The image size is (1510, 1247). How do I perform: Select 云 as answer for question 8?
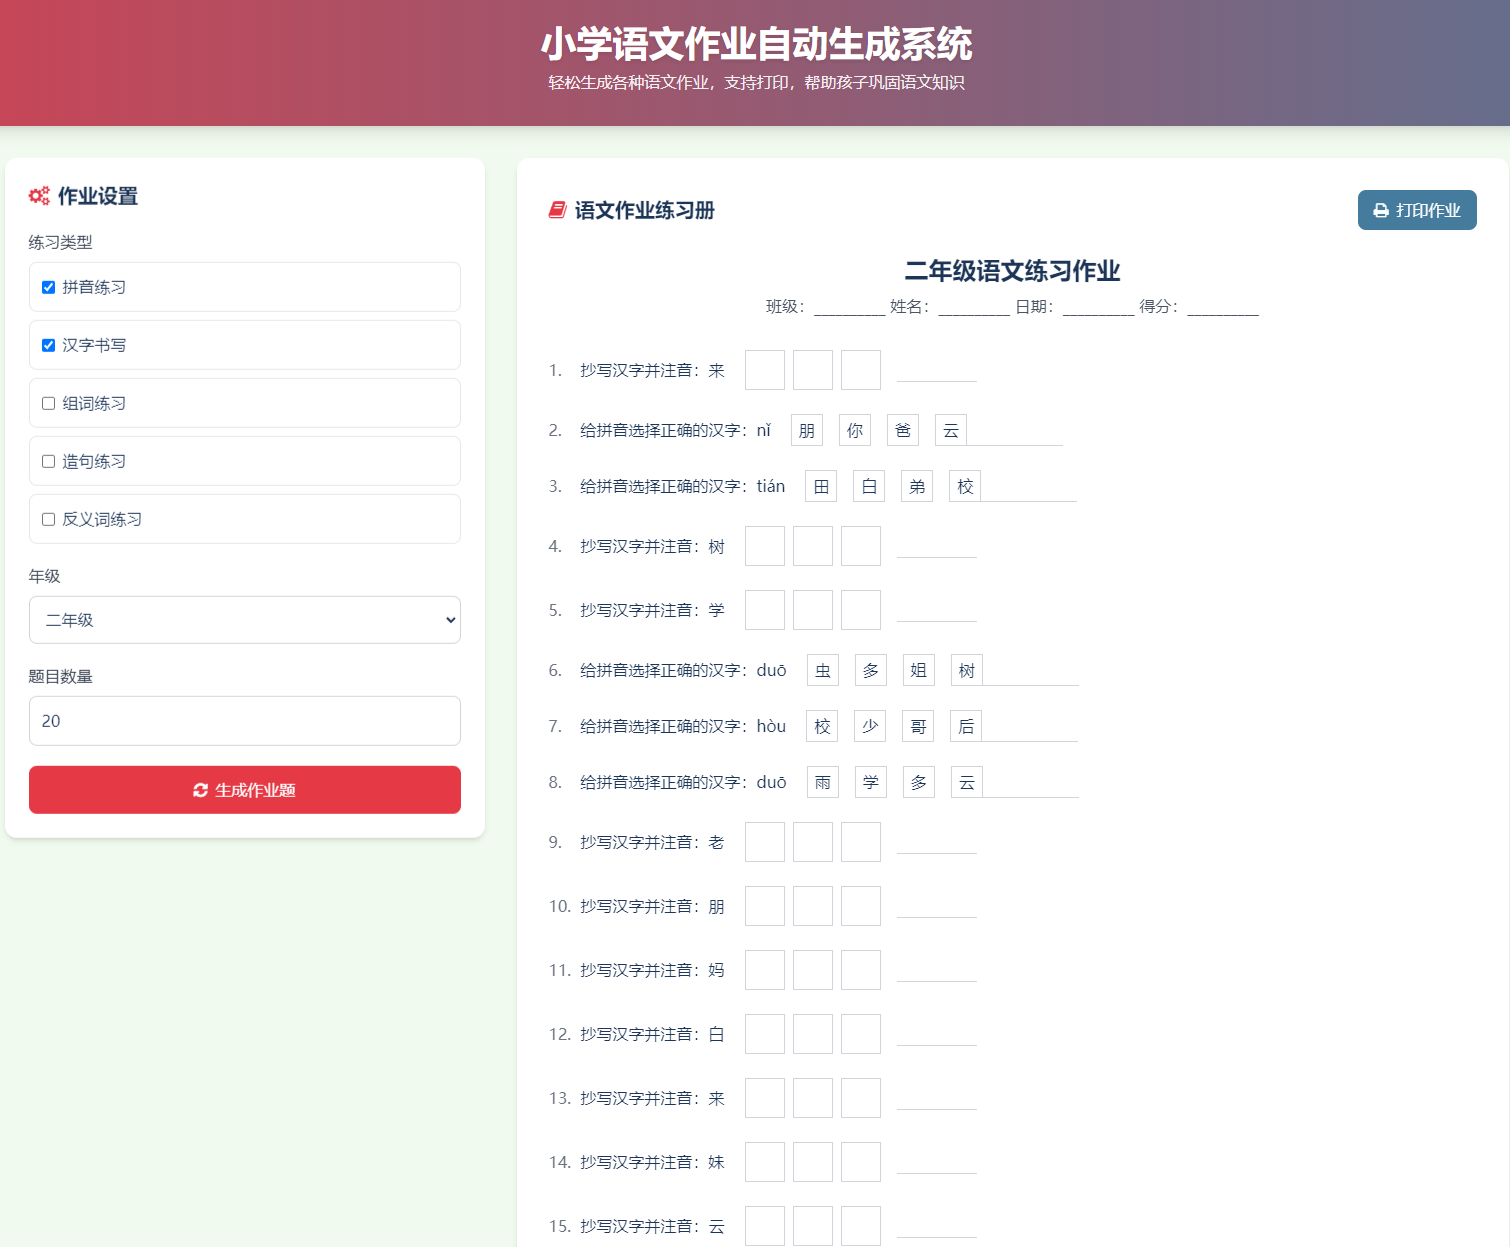tap(966, 782)
